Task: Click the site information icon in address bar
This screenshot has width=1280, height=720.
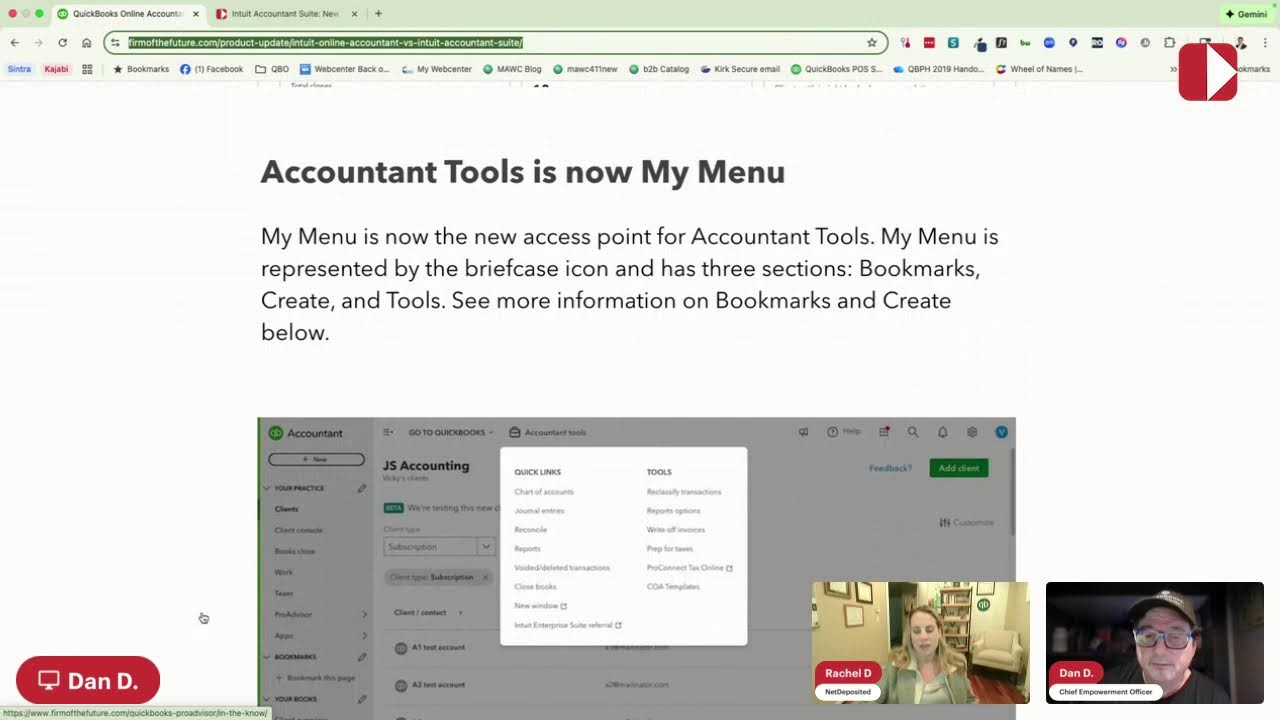Action: [x=116, y=43]
